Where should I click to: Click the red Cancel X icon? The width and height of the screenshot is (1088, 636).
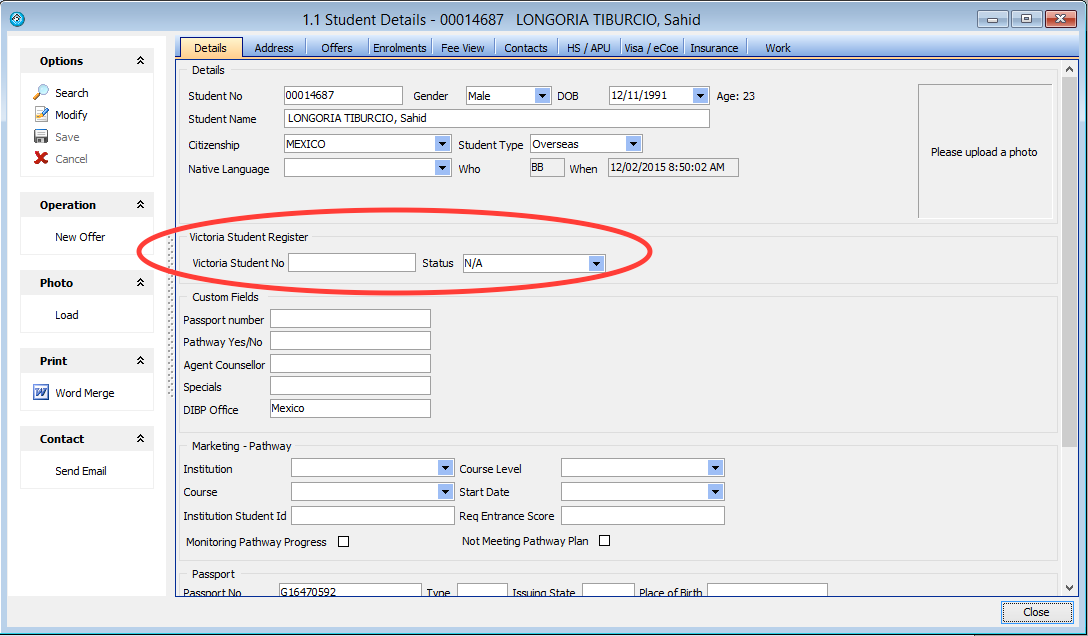pyautogui.click(x=41, y=158)
